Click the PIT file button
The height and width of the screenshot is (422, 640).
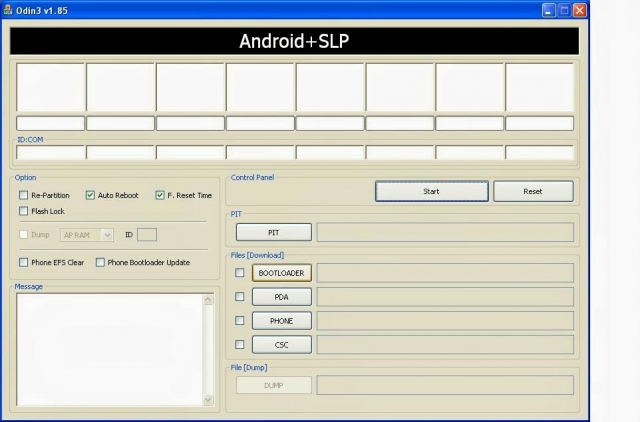(x=273, y=232)
